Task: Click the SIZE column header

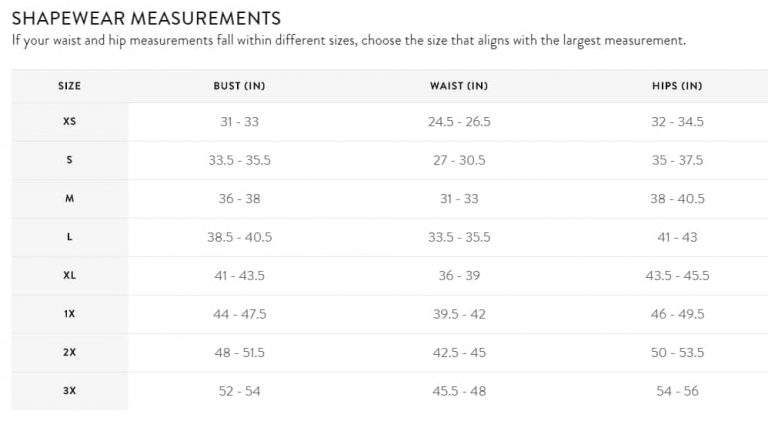Action: [69, 86]
